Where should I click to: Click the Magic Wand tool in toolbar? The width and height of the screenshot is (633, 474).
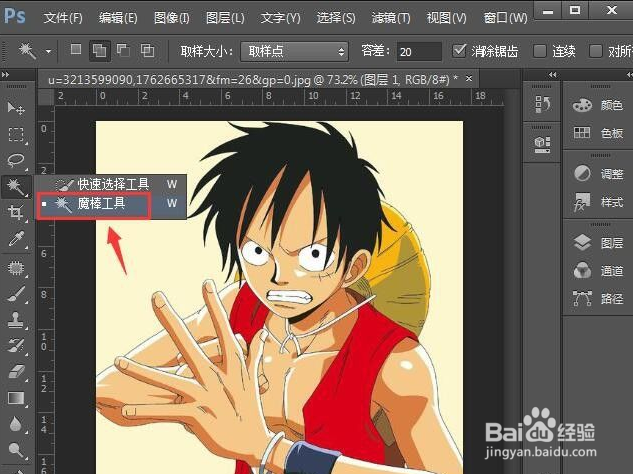tap(16, 187)
